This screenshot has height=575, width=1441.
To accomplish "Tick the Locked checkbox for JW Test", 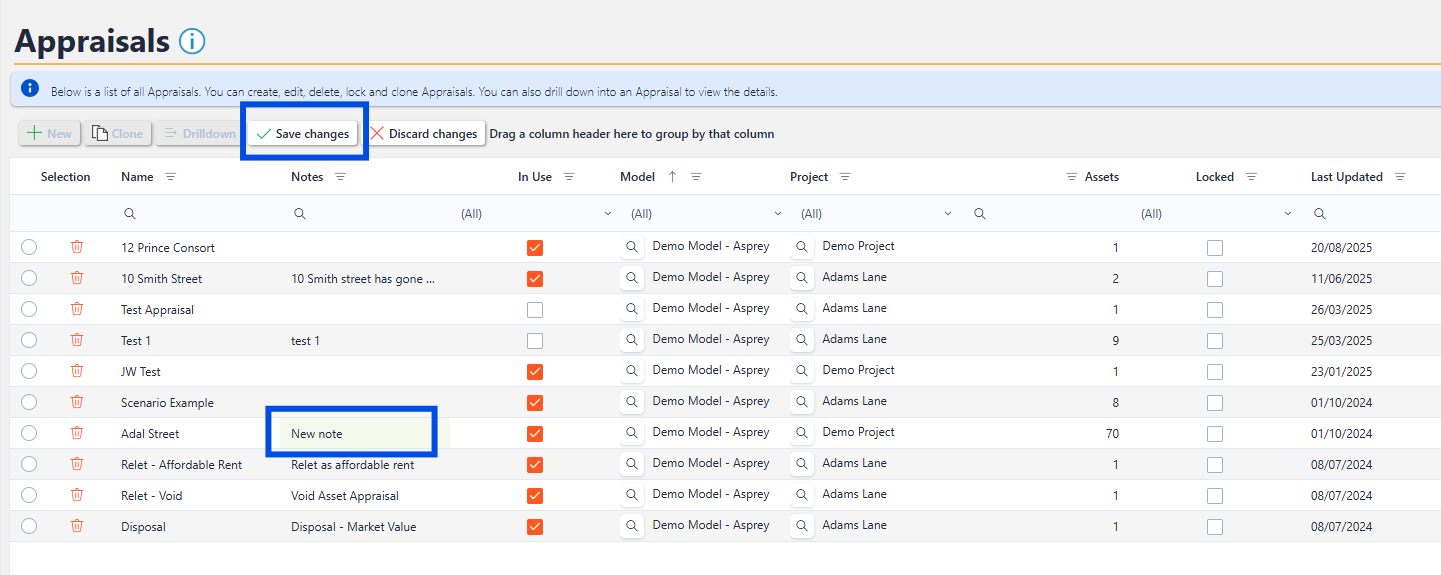I will coord(1214,372).
